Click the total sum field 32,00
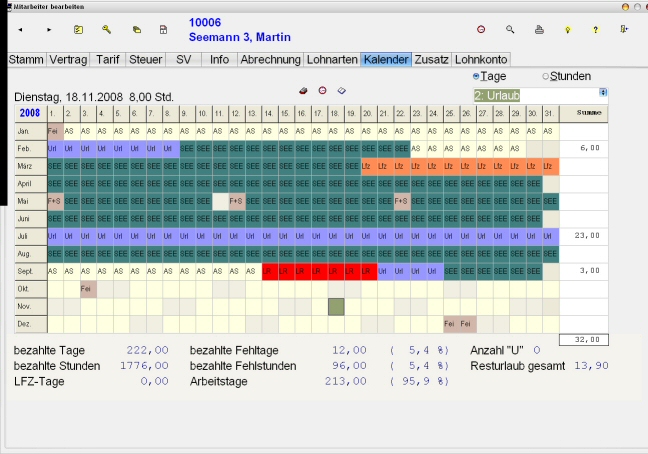Viewport: 648px width, 454px height. [584, 340]
